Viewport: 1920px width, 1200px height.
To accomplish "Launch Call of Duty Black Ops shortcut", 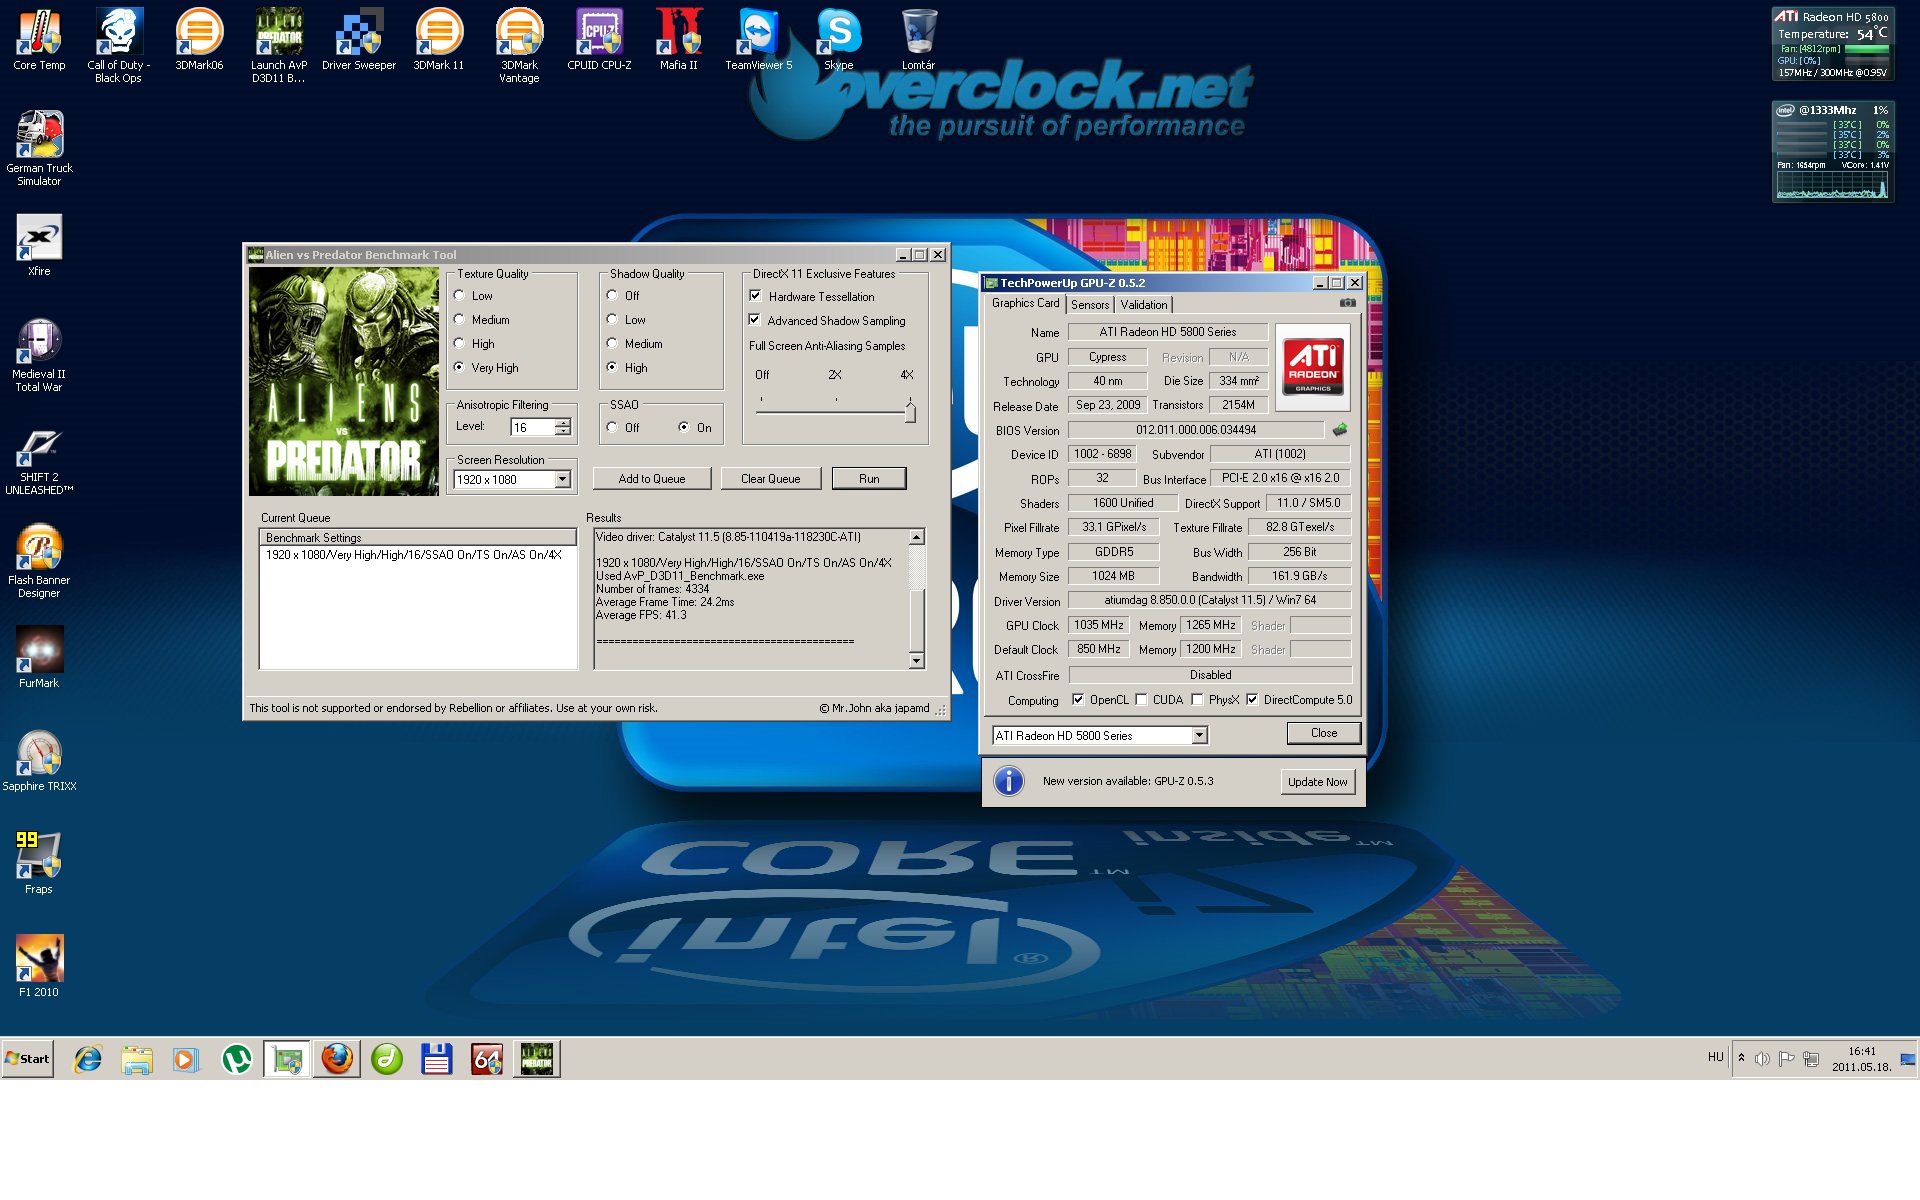I will pyautogui.click(x=119, y=45).
